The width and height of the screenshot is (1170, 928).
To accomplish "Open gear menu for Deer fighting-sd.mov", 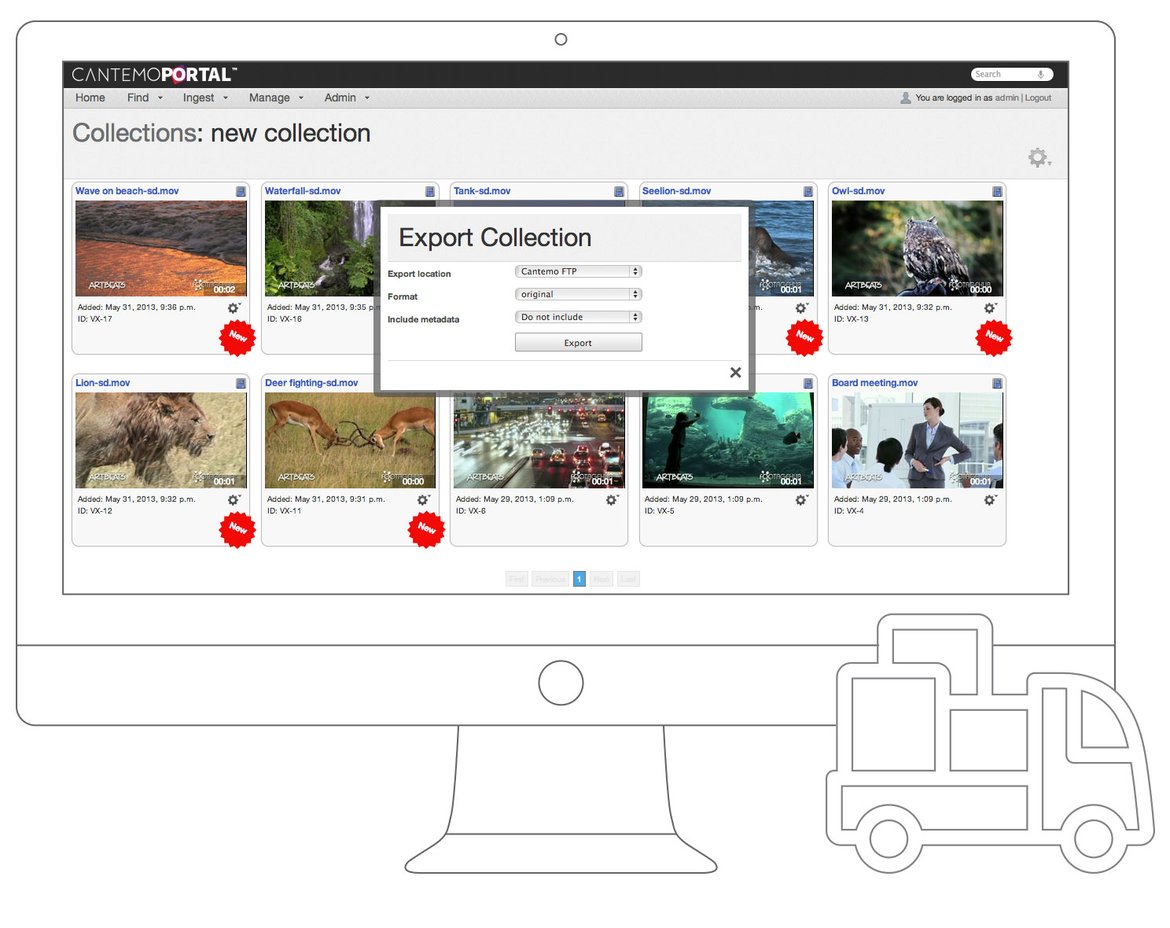I will 423,500.
